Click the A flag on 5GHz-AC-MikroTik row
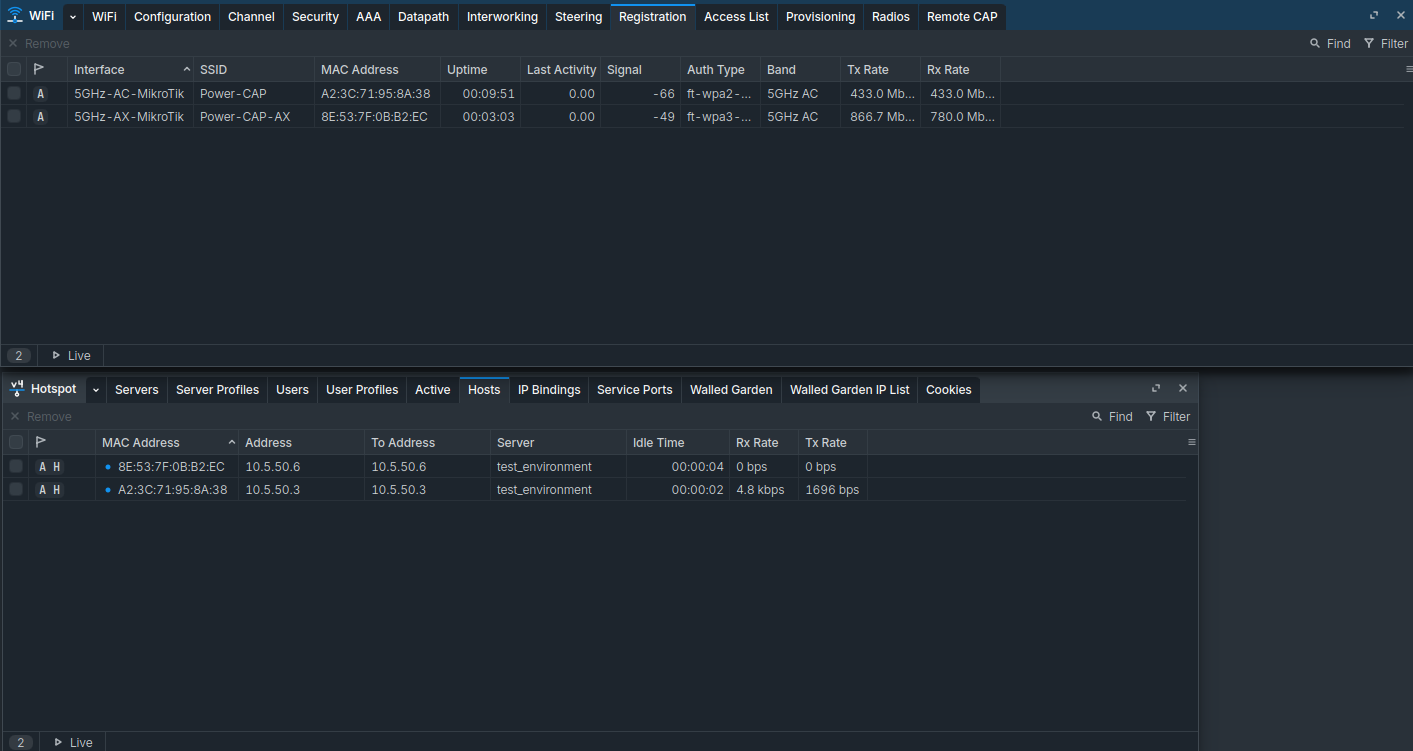The width and height of the screenshot is (1413, 751). (x=40, y=93)
